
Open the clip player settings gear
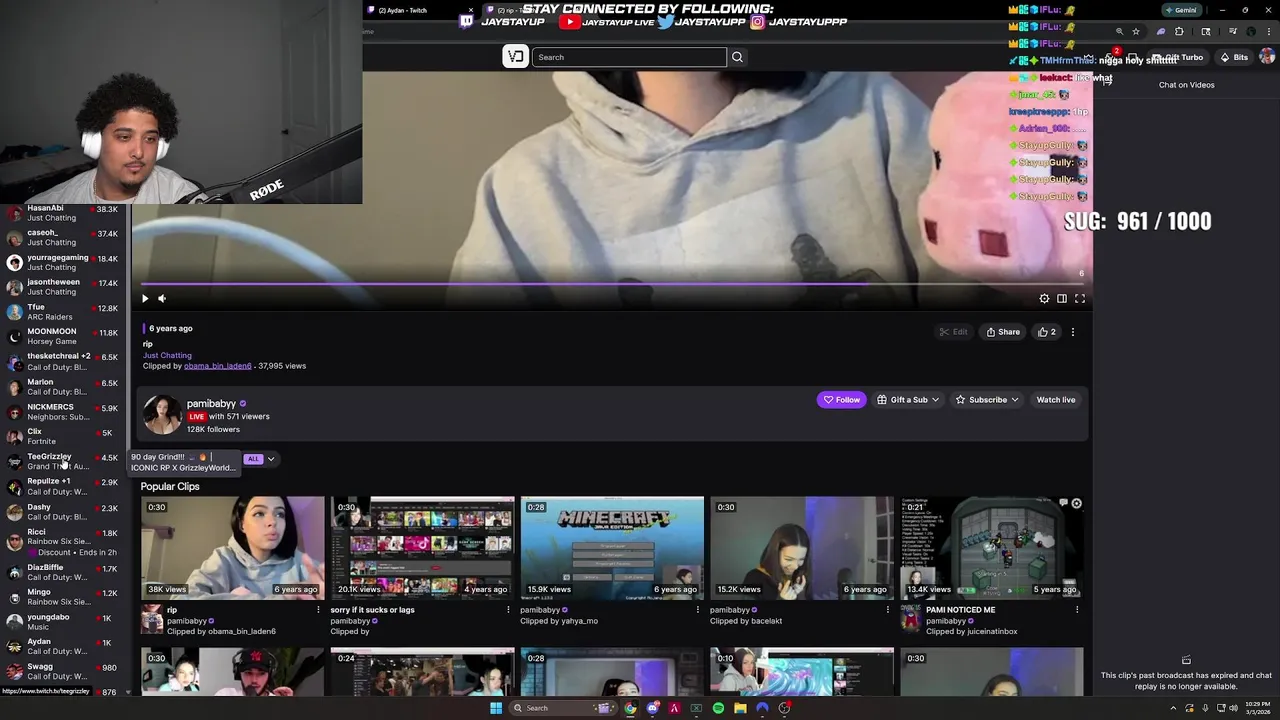[1044, 298]
